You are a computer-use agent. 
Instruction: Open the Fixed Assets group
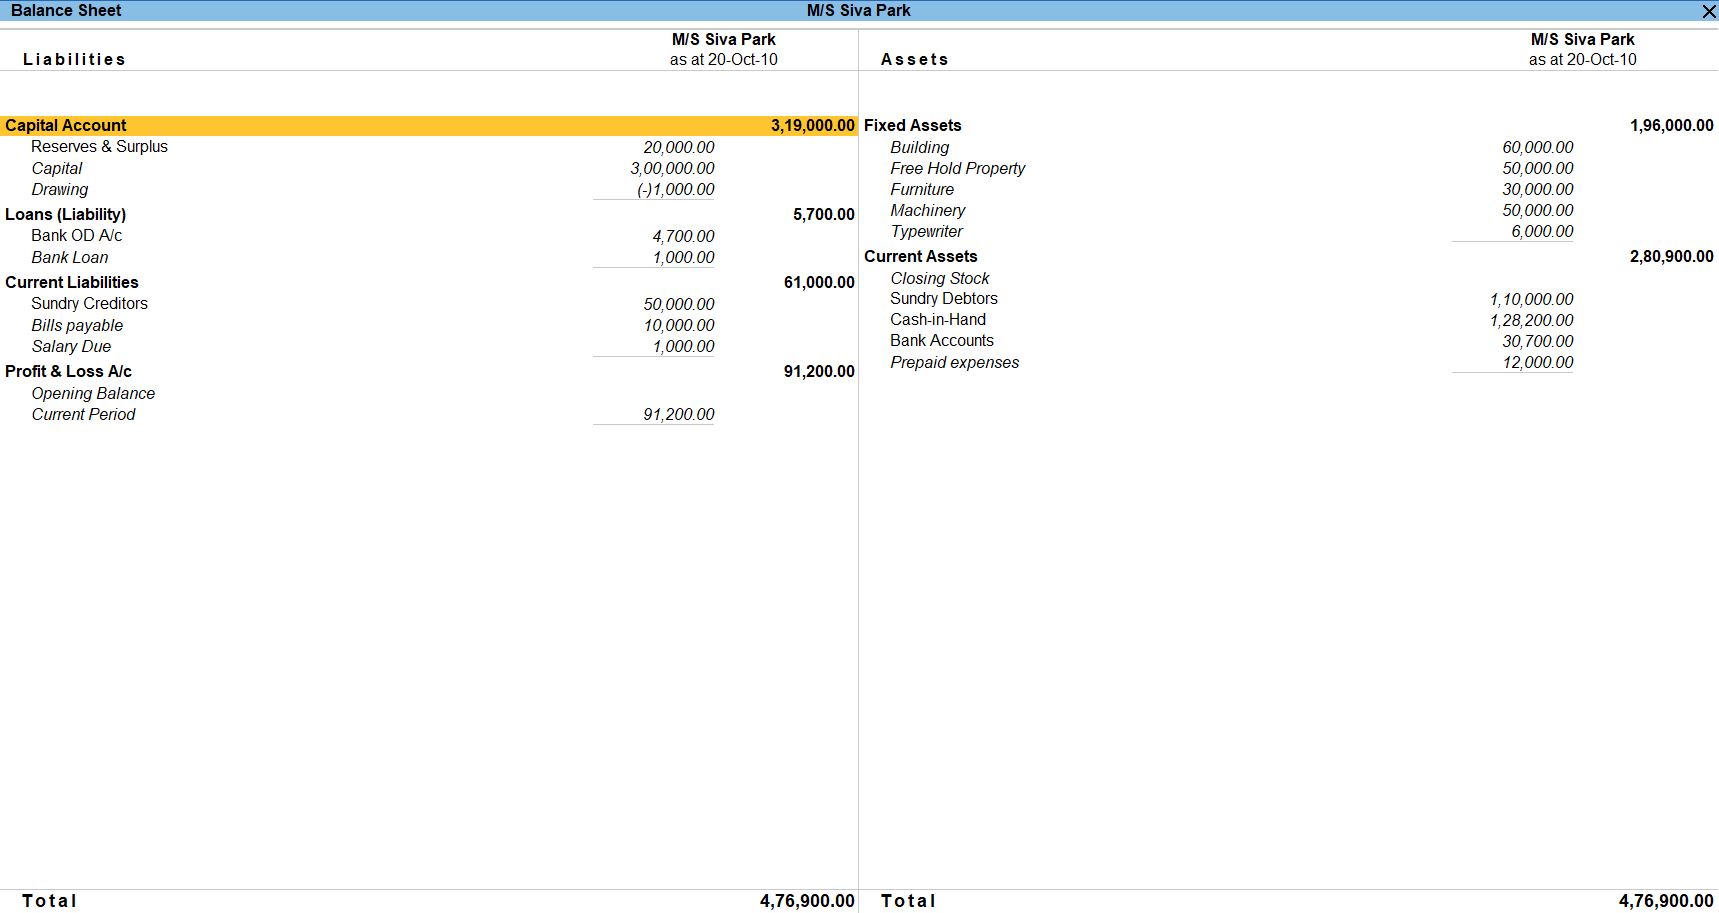coord(912,125)
